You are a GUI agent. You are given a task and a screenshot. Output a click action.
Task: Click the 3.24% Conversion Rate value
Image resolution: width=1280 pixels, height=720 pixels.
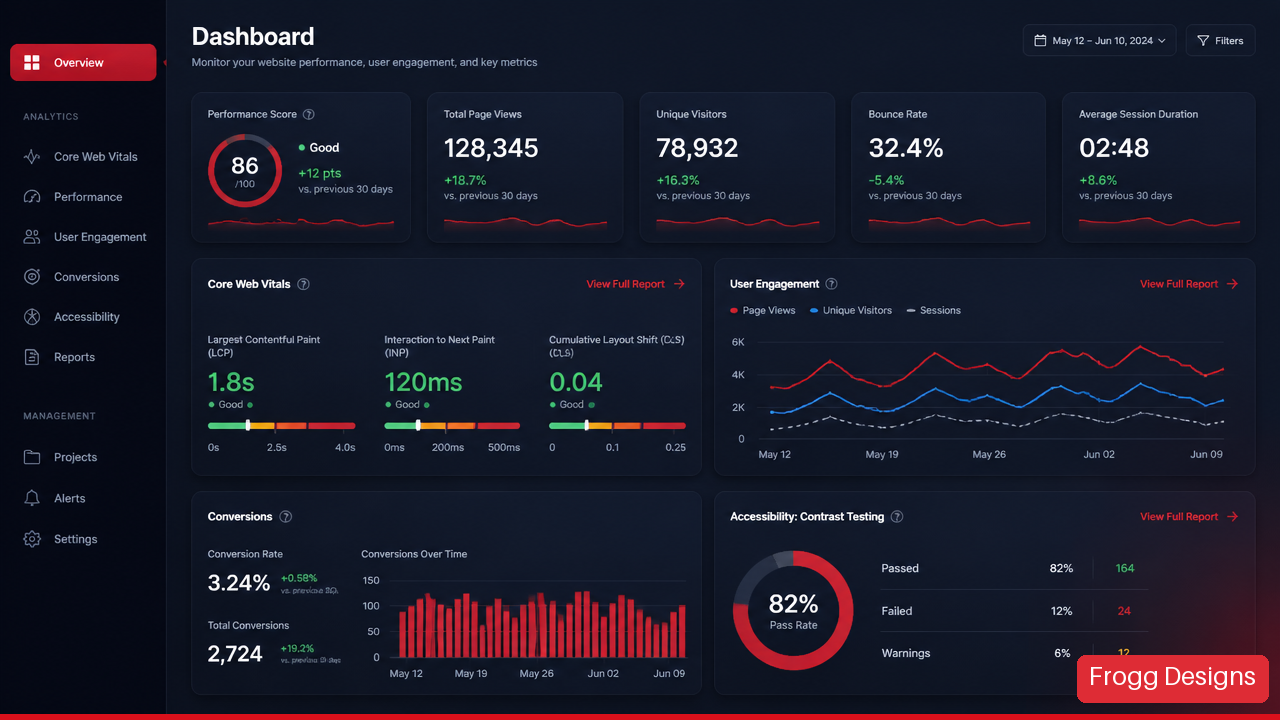click(x=239, y=583)
